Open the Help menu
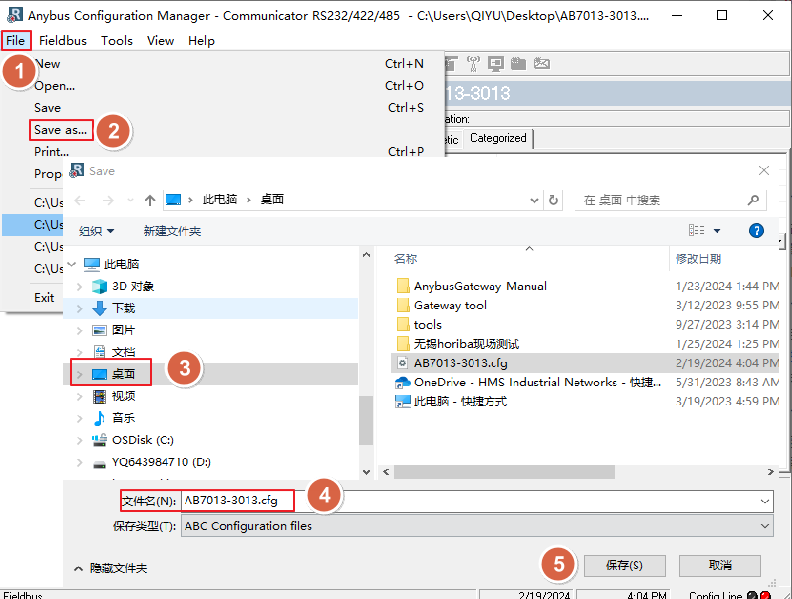792x599 pixels. point(201,40)
